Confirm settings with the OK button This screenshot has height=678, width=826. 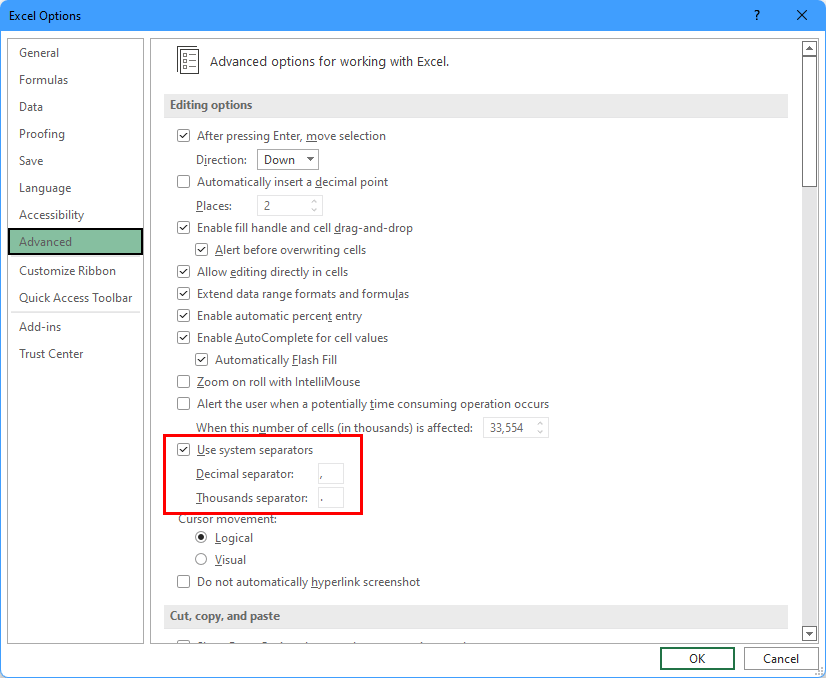click(x=697, y=659)
